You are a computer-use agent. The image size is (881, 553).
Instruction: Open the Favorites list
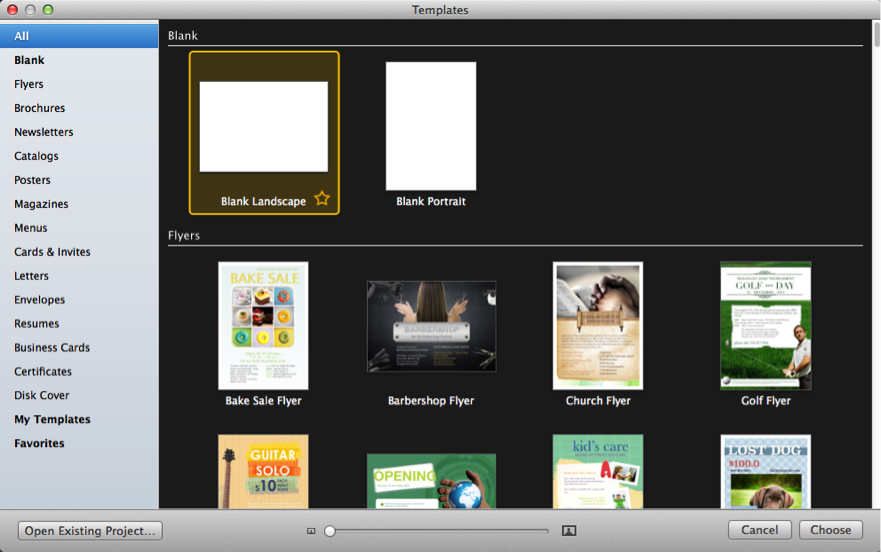tap(39, 443)
